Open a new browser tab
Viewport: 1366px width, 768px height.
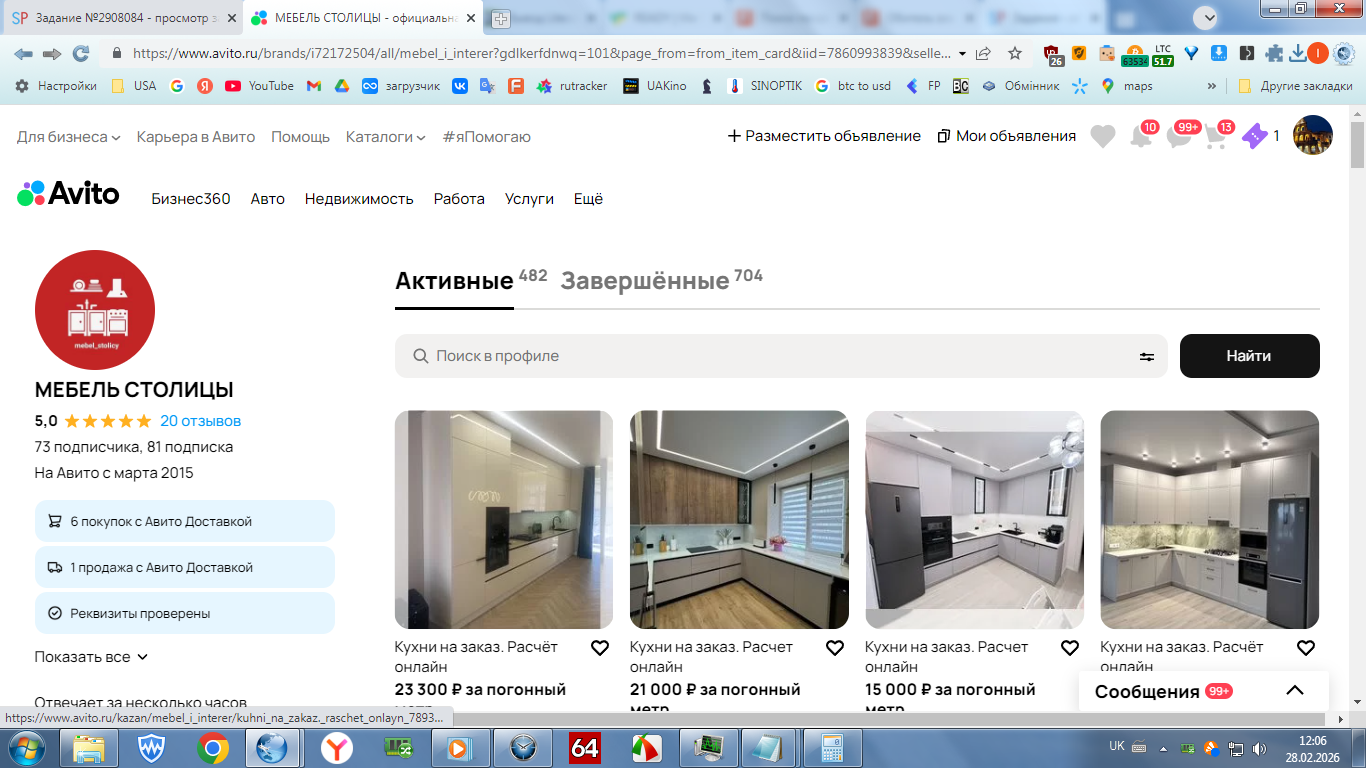pyautogui.click(x=500, y=18)
